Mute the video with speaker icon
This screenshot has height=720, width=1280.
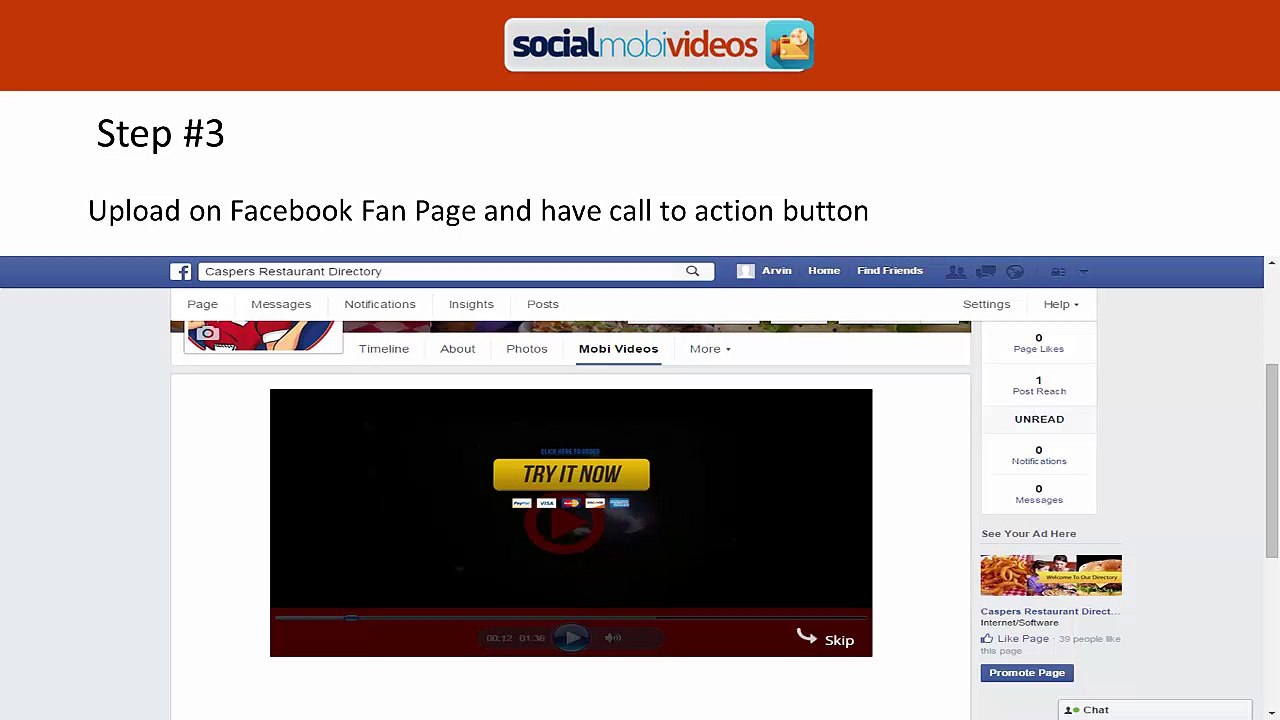tap(613, 638)
